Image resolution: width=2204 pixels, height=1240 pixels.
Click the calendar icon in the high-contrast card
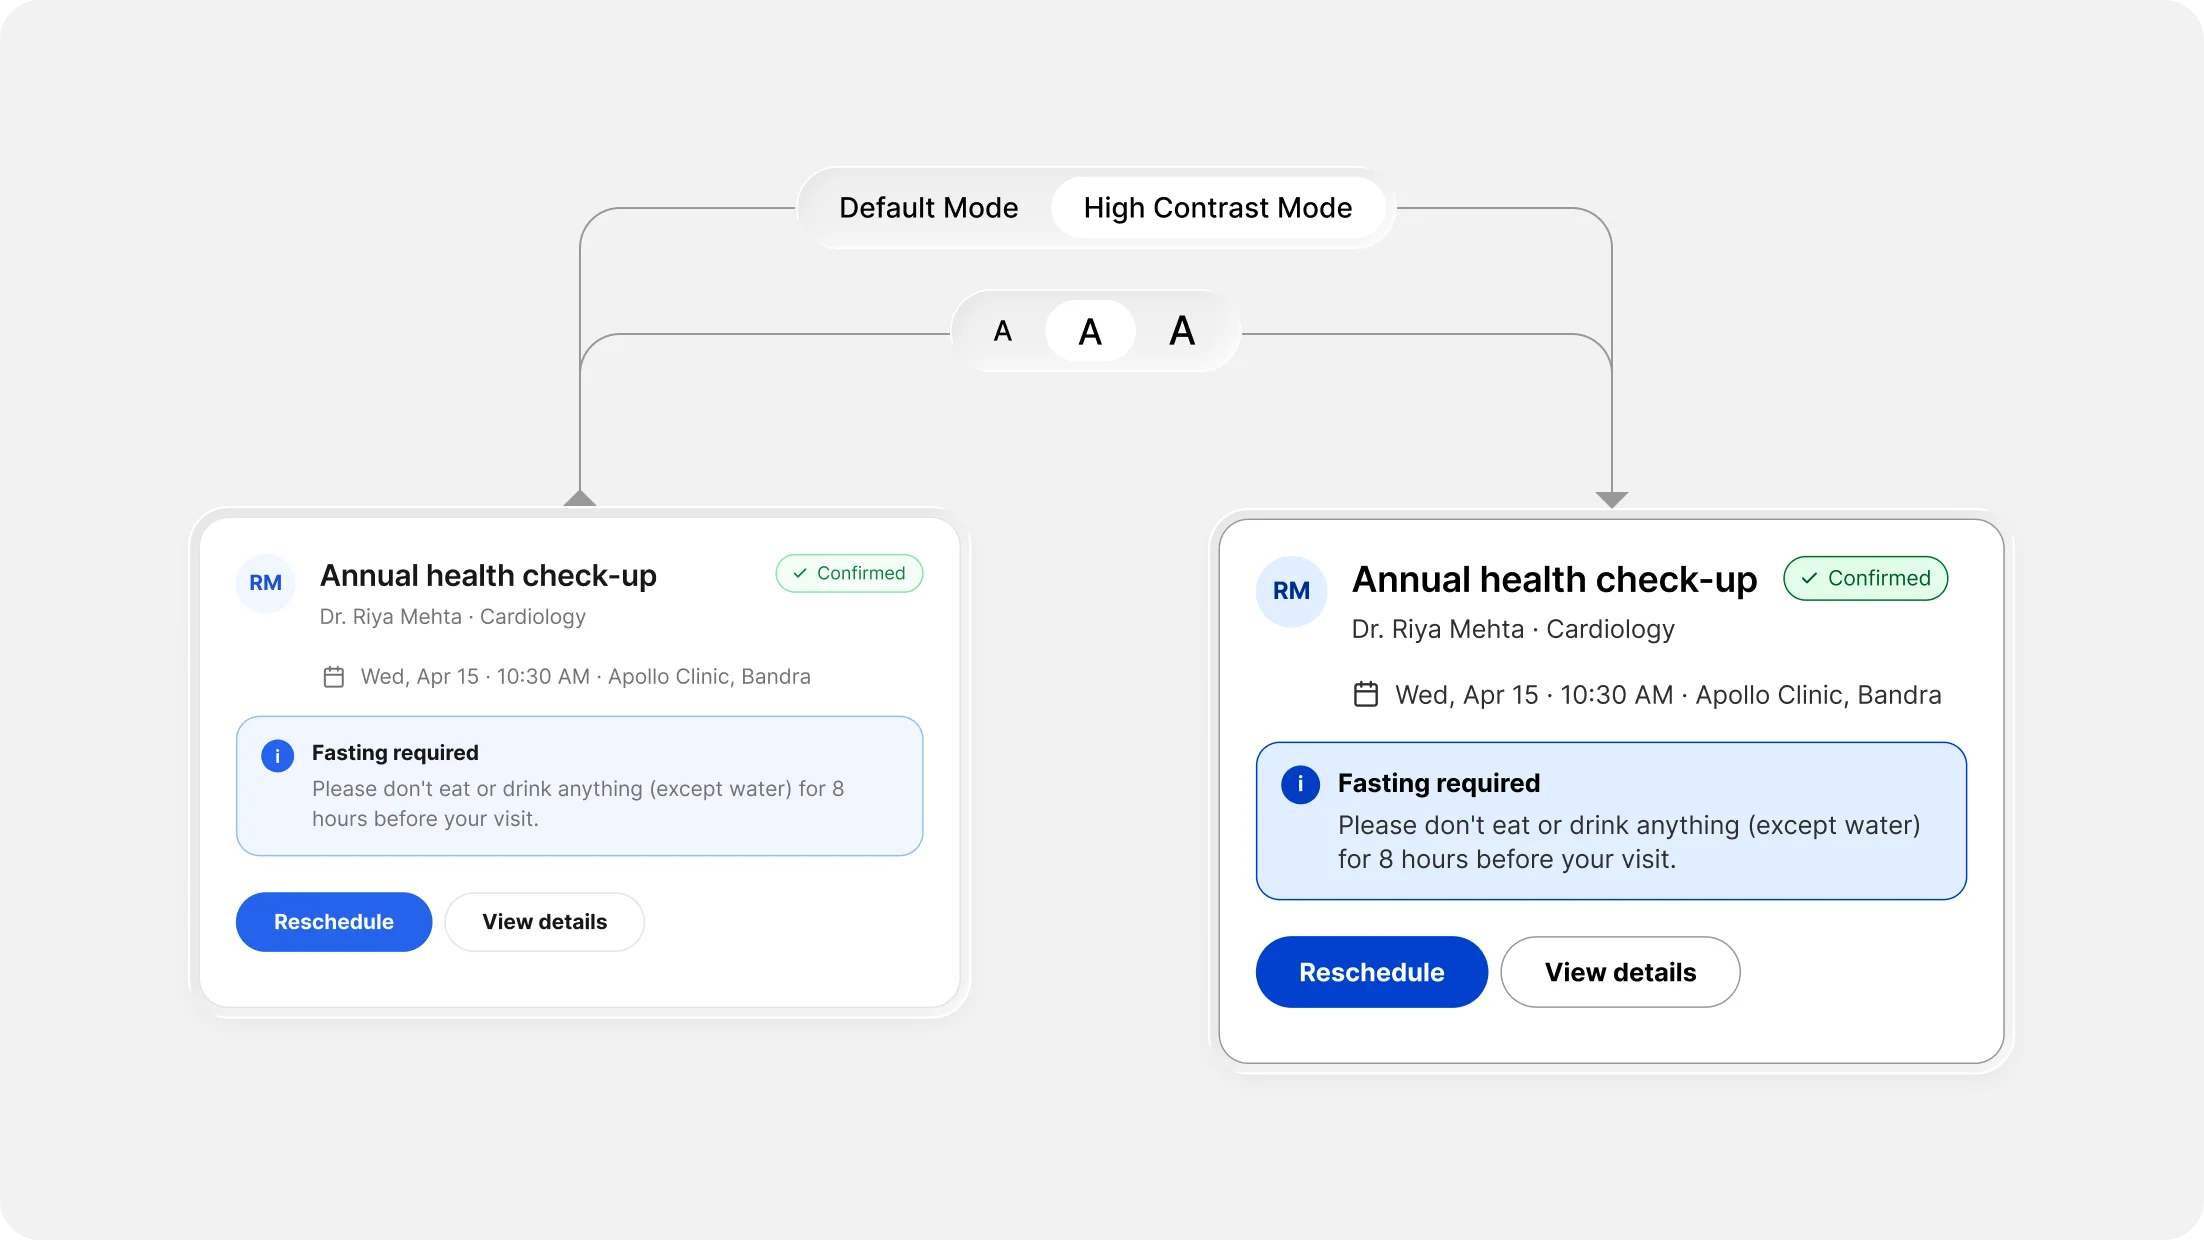point(1366,694)
